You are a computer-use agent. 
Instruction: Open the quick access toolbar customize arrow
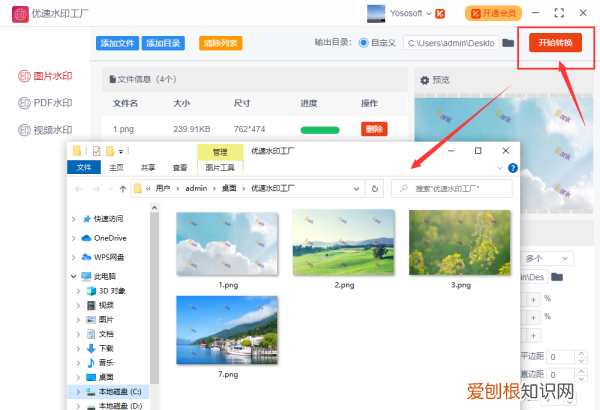coord(121,152)
